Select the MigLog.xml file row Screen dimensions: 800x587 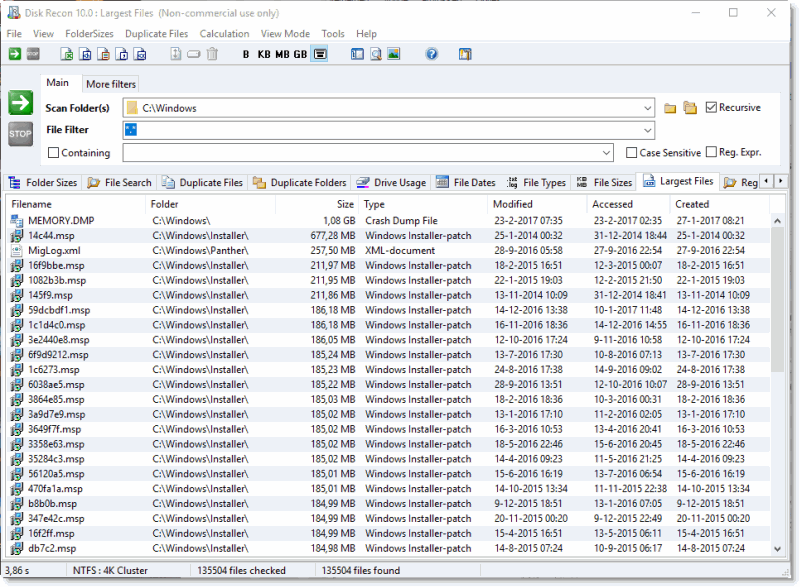(388, 250)
